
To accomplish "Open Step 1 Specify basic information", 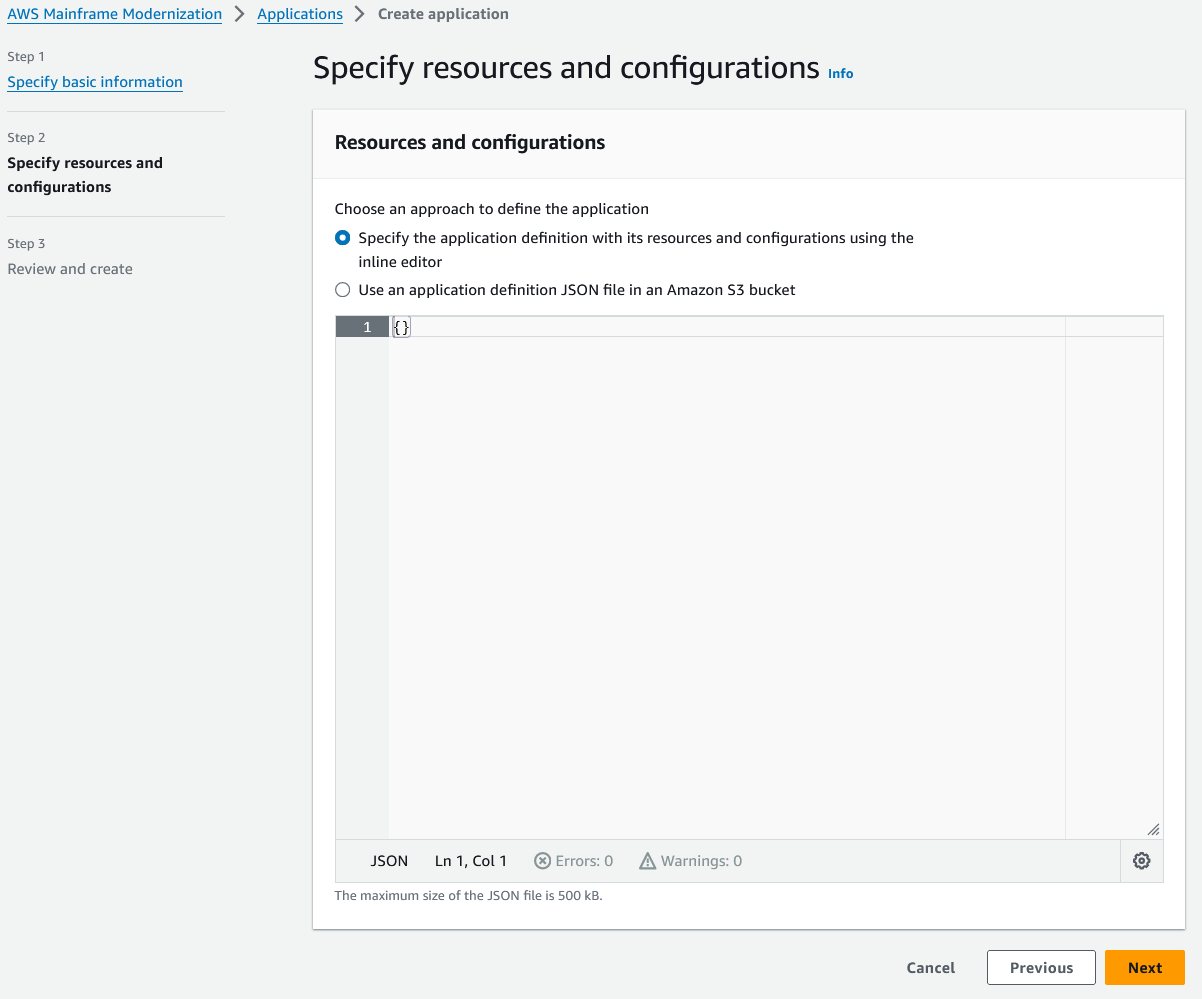I will point(94,82).
